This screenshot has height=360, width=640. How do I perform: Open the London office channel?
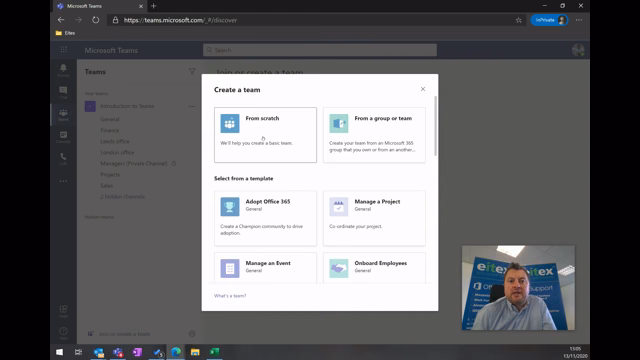[117, 152]
